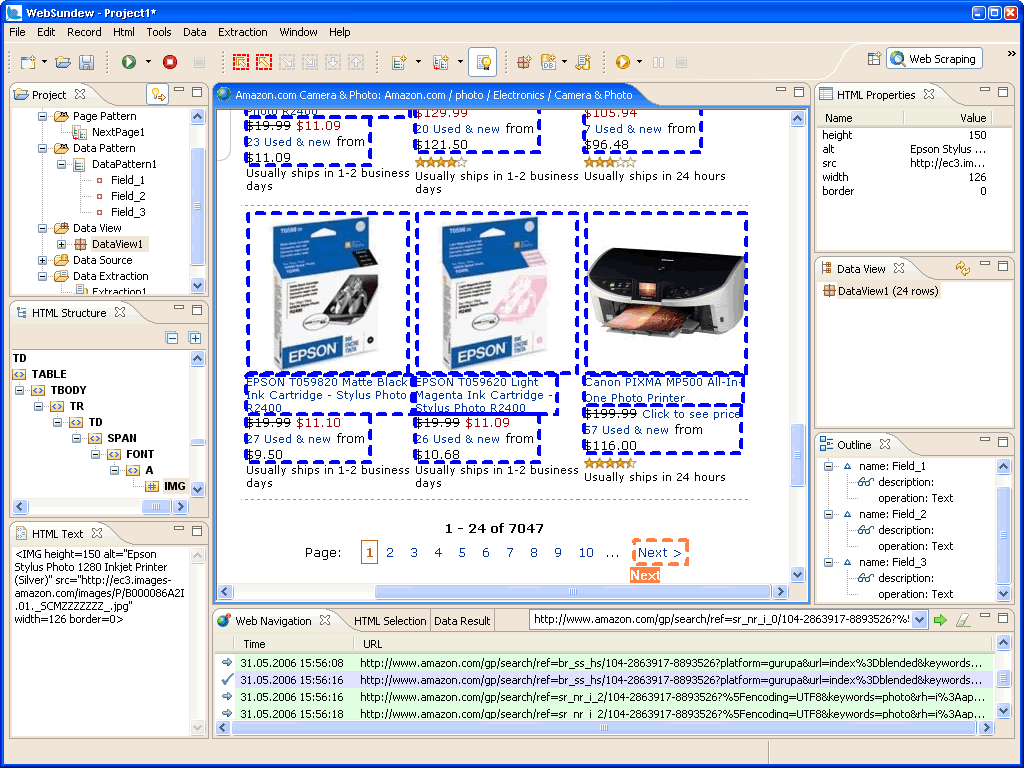Open the URL history dropdown arrow
This screenshot has width=1024, height=768.
pyautogui.click(x=920, y=620)
